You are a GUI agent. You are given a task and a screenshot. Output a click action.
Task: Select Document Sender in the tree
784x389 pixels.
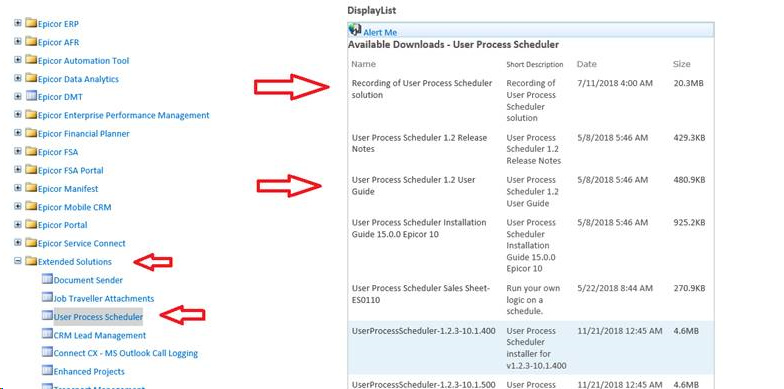(x=88, y=280)
